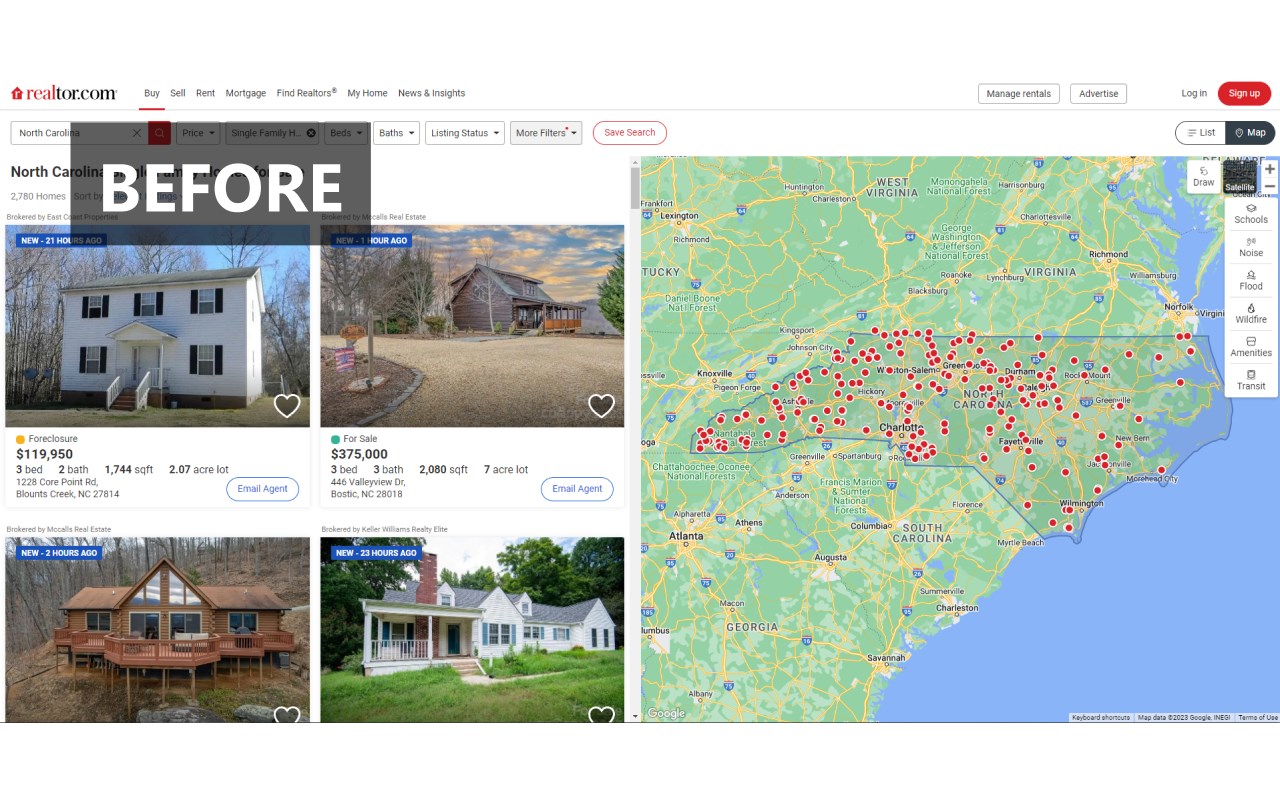Open the realtor.com home logo
Viewport: 1280px width, 800px height.
pos(64,93)
